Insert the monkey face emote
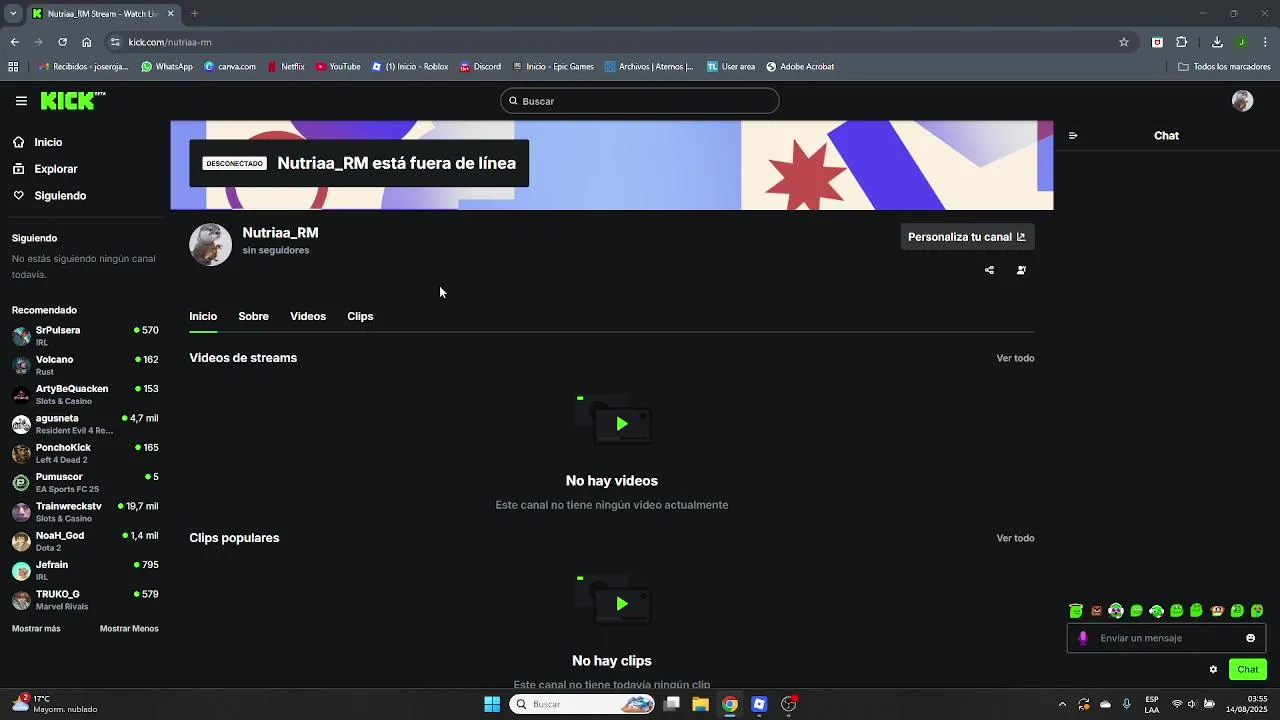Image resolution: width=1280 pixels, height=720 pixels. pyautogui.click(x=1217, y=611)
